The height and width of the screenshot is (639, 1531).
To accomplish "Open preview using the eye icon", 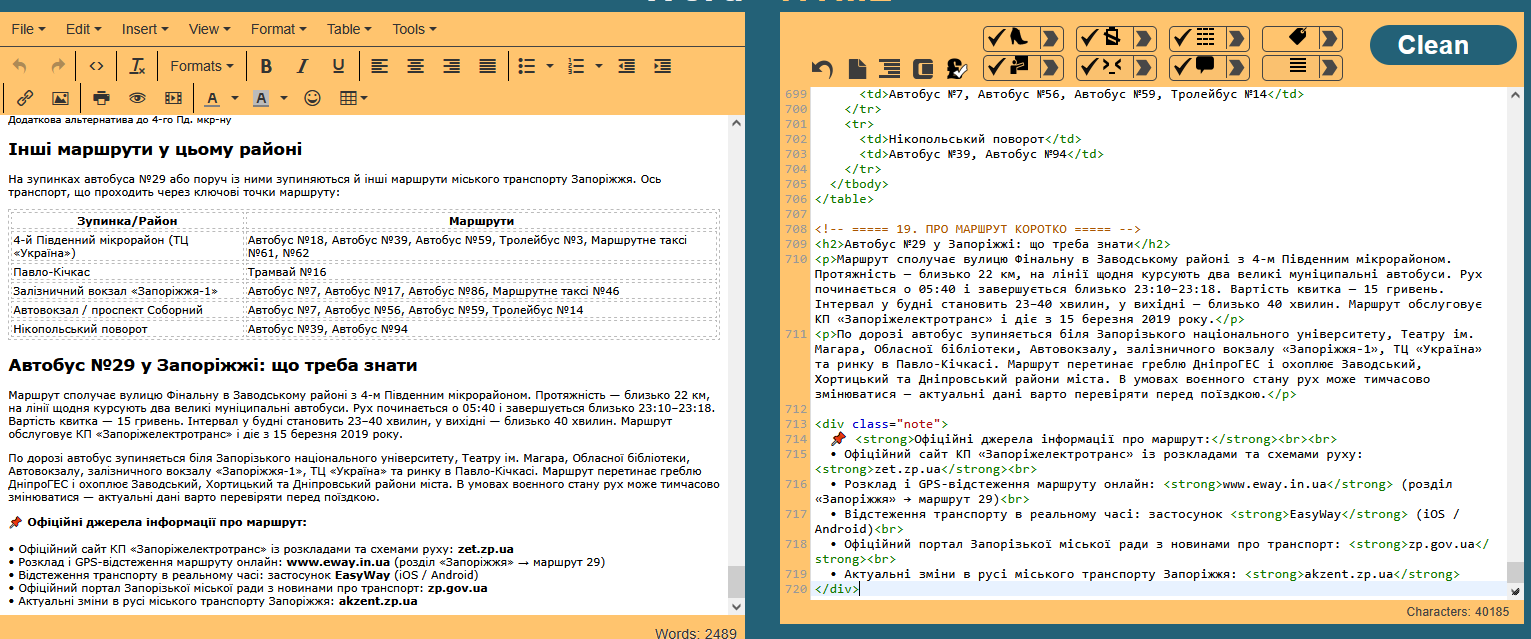I will click(x=137, y=98).
